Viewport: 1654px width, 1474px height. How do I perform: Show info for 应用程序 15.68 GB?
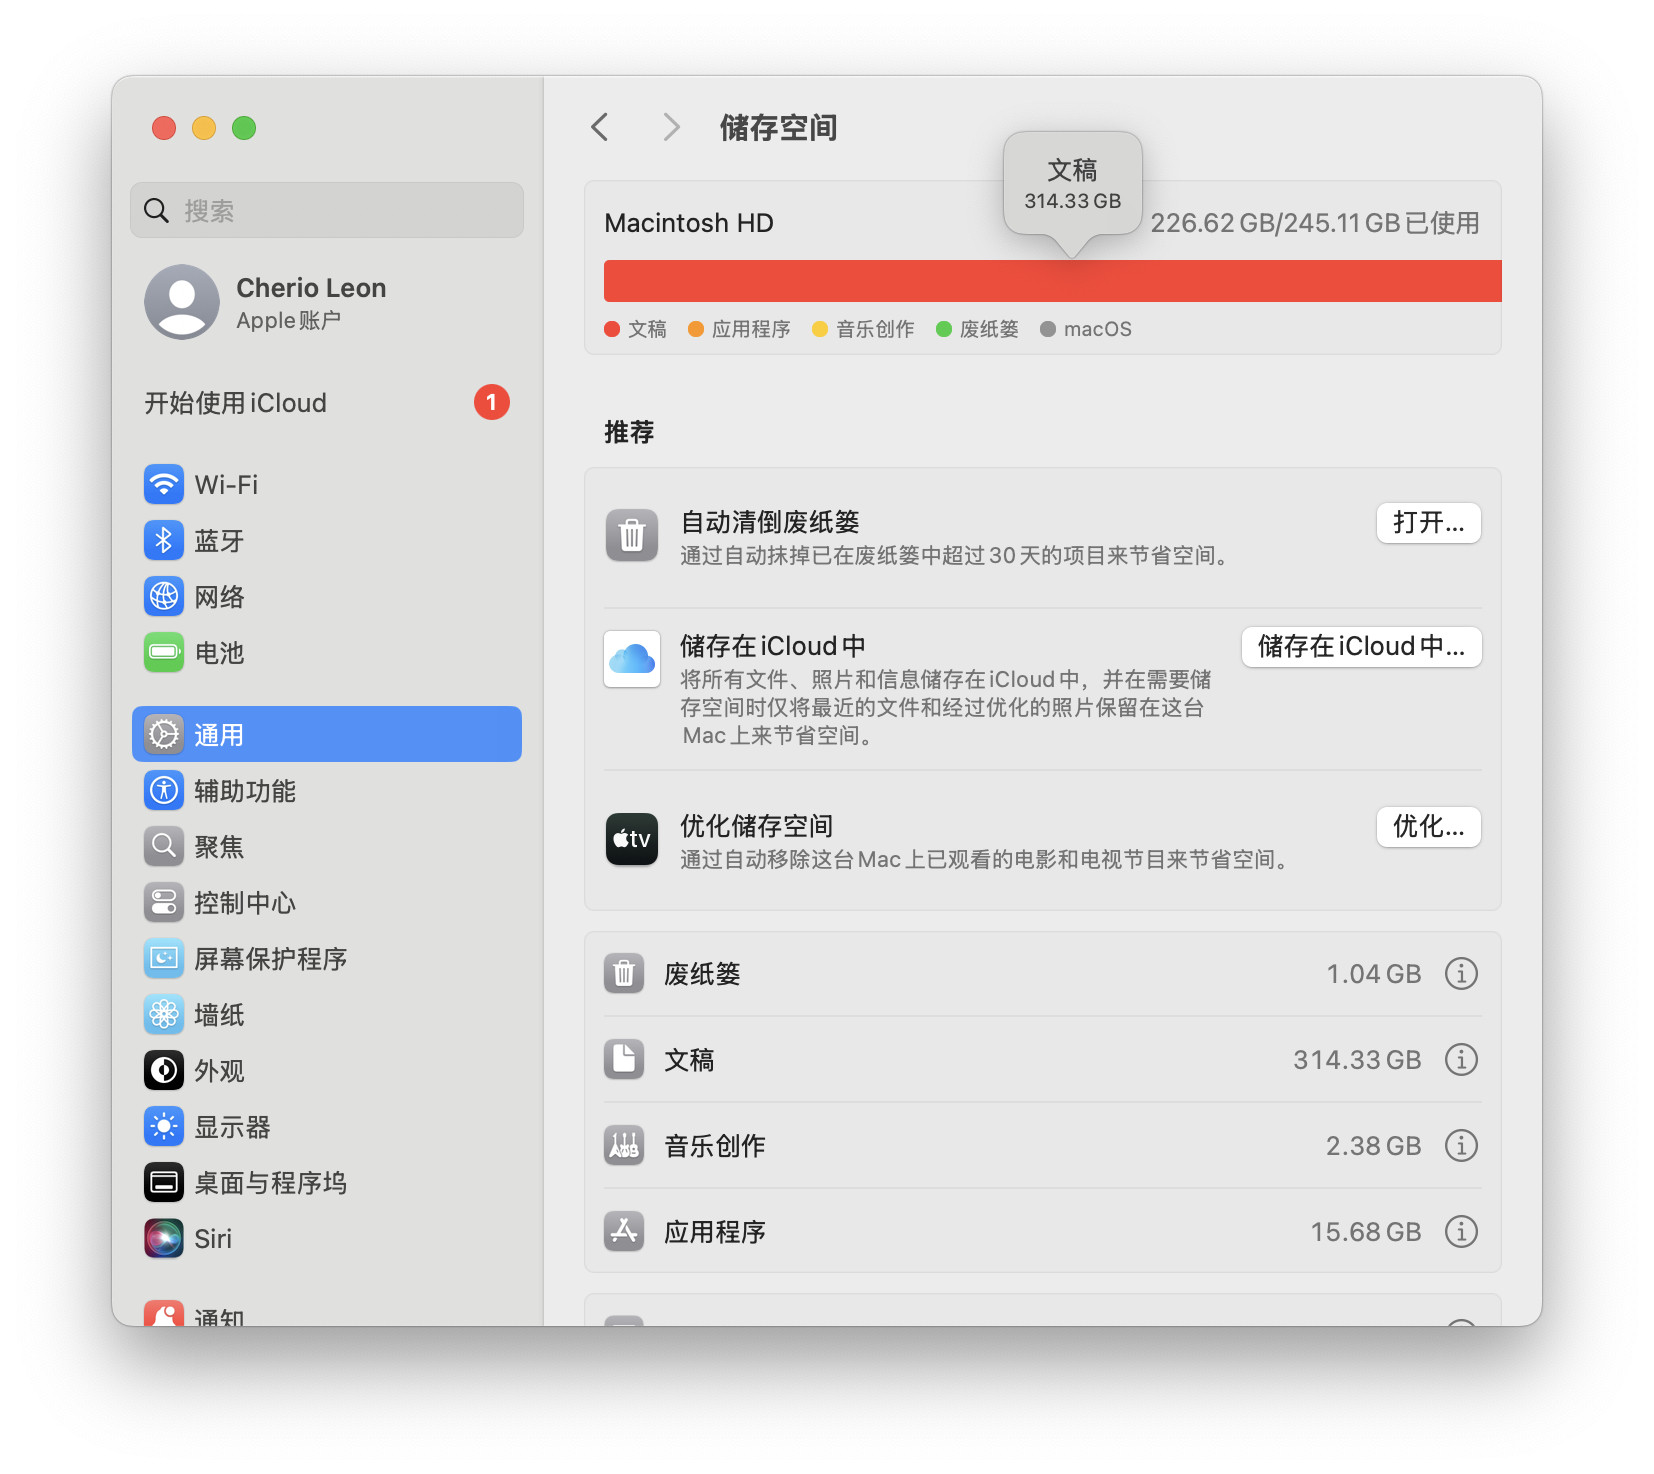1461,1231
